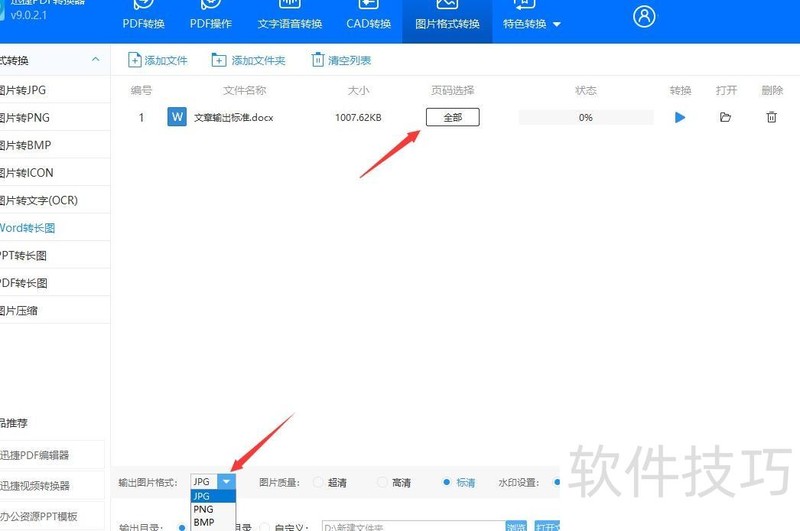Select 图片转ICON in the sidebar
Image resolution: width=800 pixels, height=531 pixels.
(55, 173)
